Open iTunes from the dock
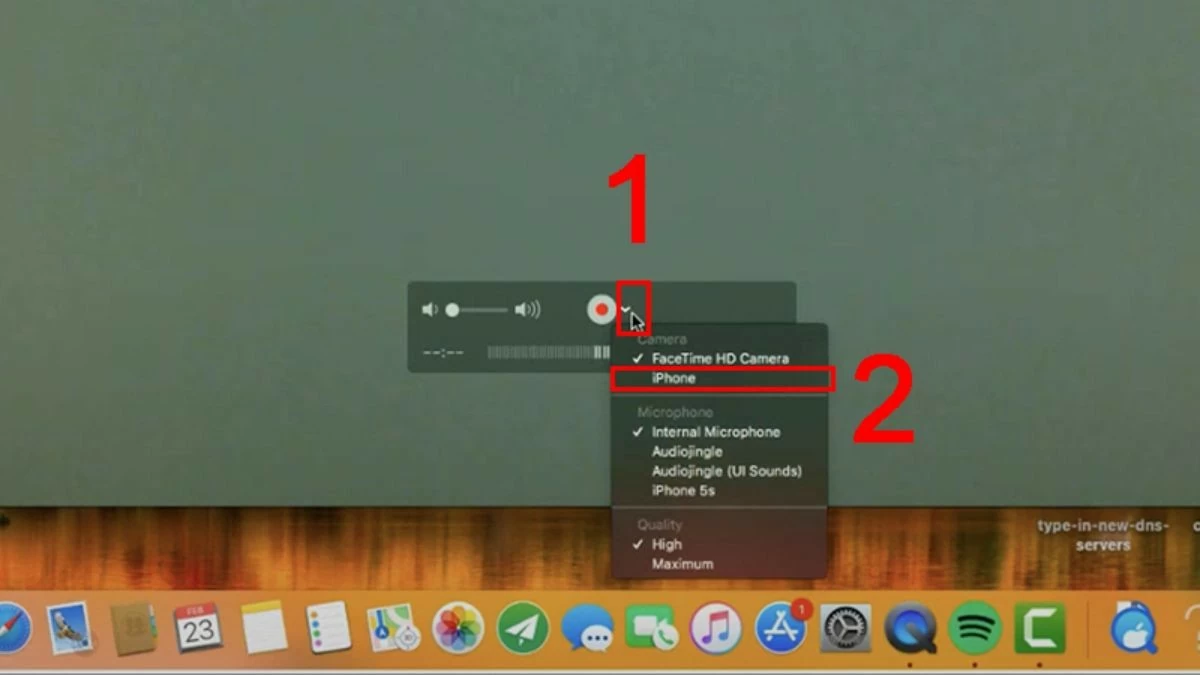 pyautogui.click(x=716, y=628)
